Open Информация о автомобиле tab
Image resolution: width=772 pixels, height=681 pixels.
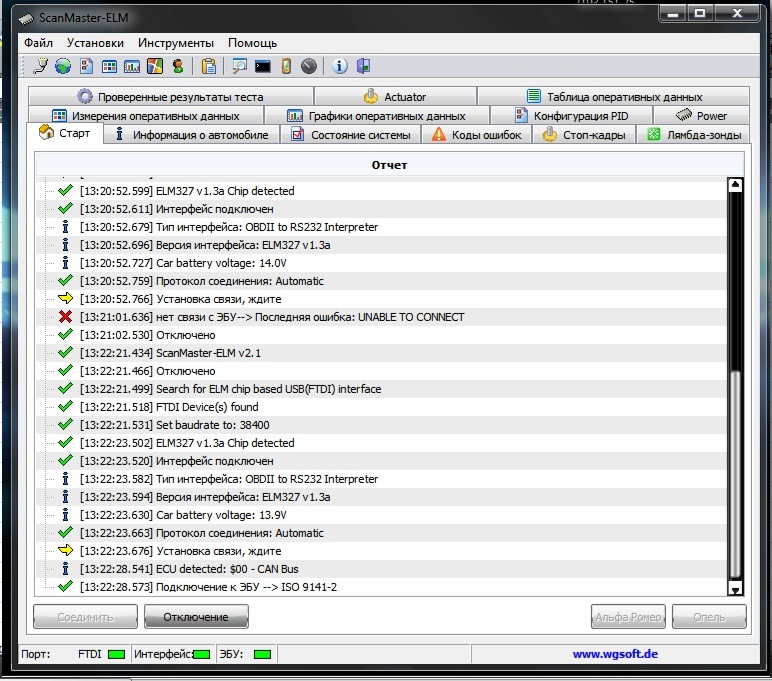[191, 134]
